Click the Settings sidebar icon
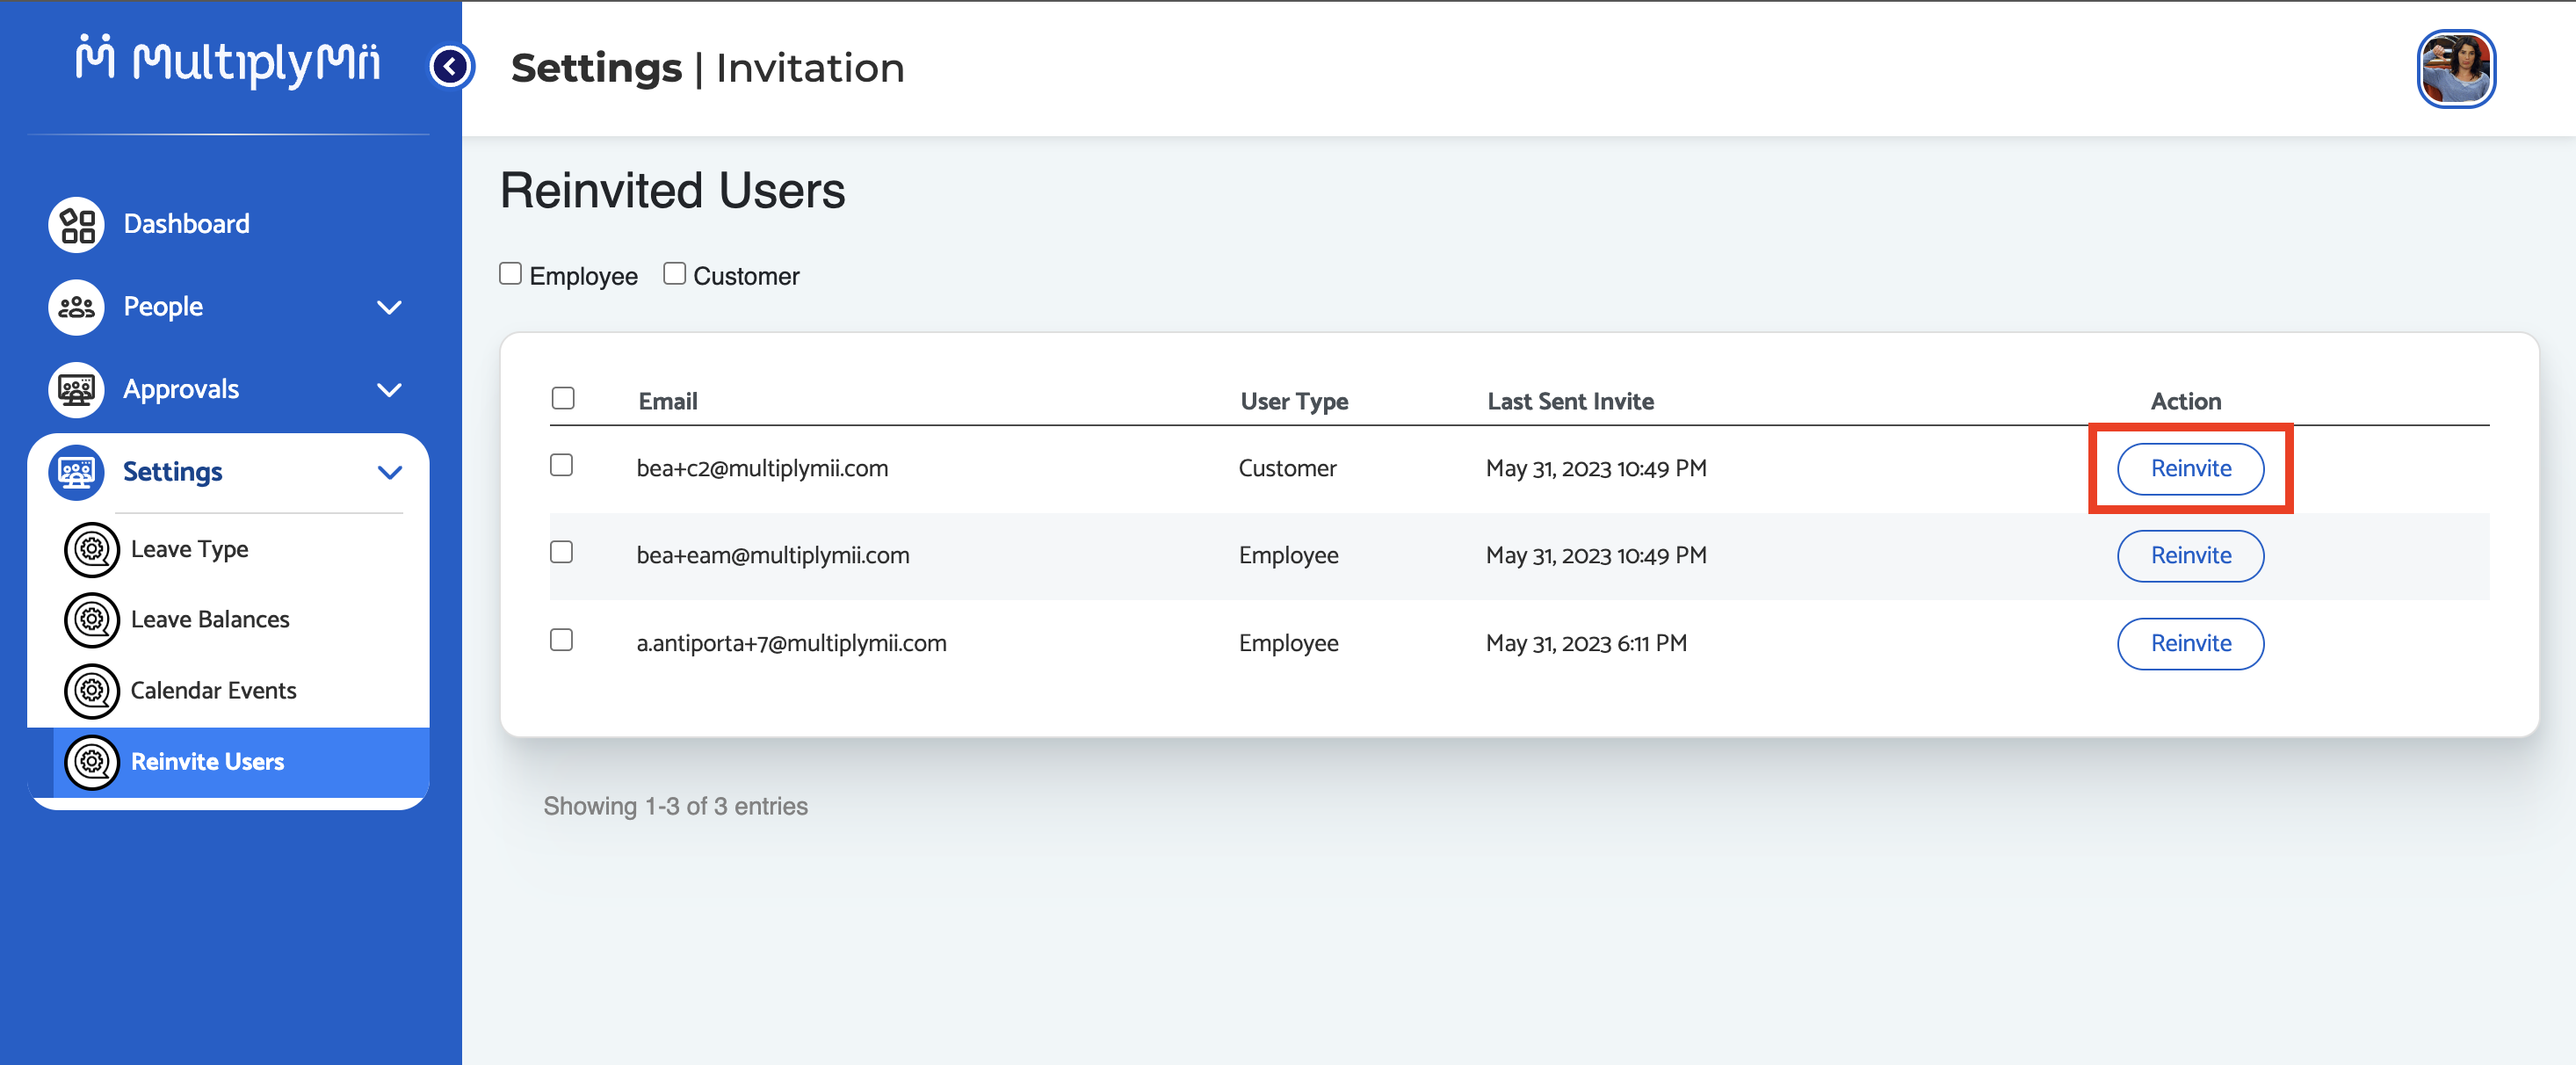The height and width of the screenshot is (1065, 2576). [77, 472]
